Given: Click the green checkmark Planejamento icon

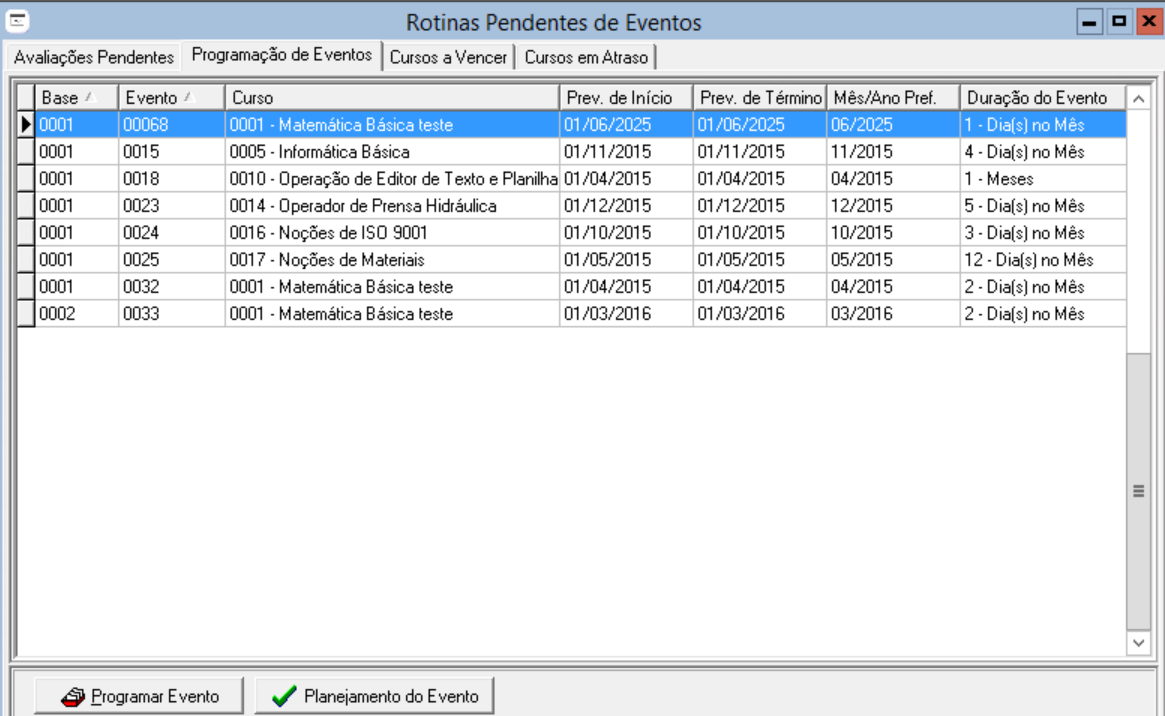Looking at the screenshot, I should (285, 696).
